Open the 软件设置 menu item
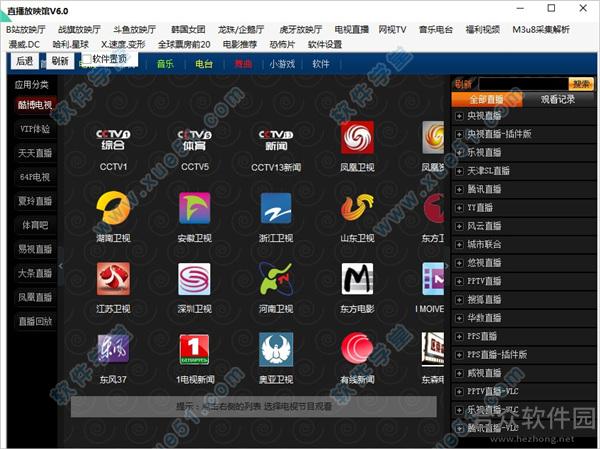This screenshot has width=600, height=449. pyautogui.click(x=325, y=44)
